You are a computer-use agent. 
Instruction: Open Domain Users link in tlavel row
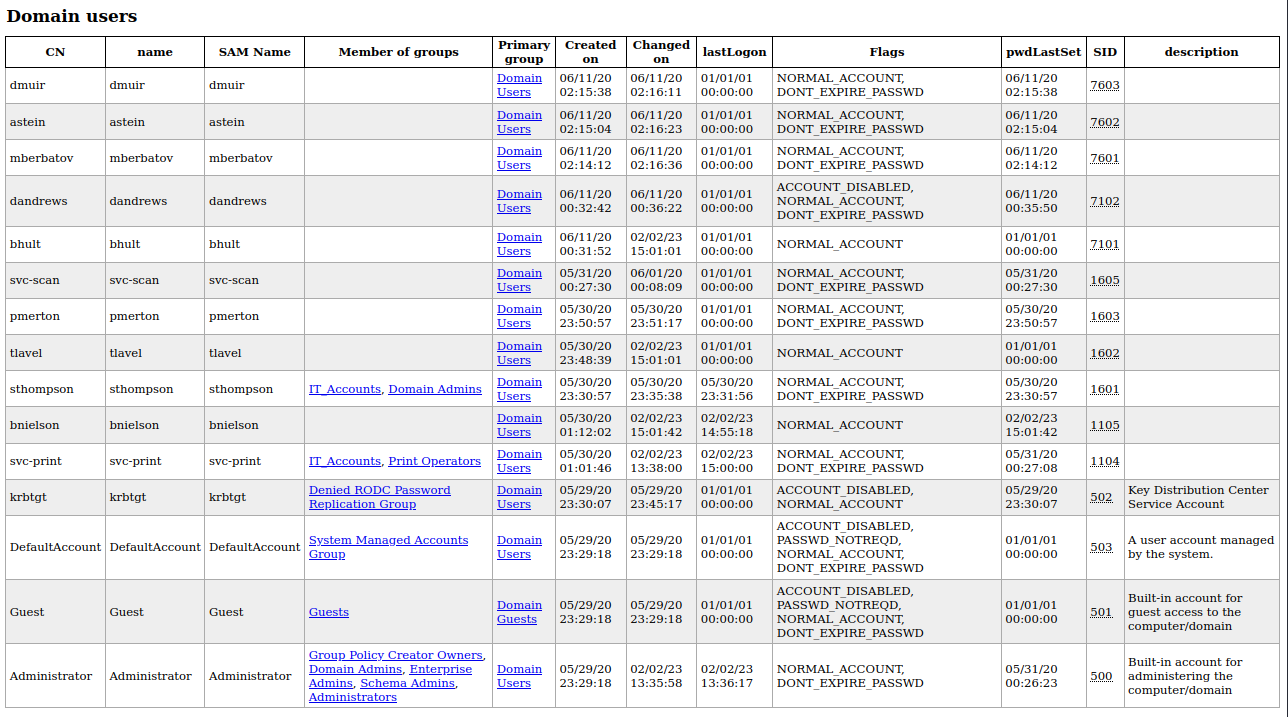[519, 353]
